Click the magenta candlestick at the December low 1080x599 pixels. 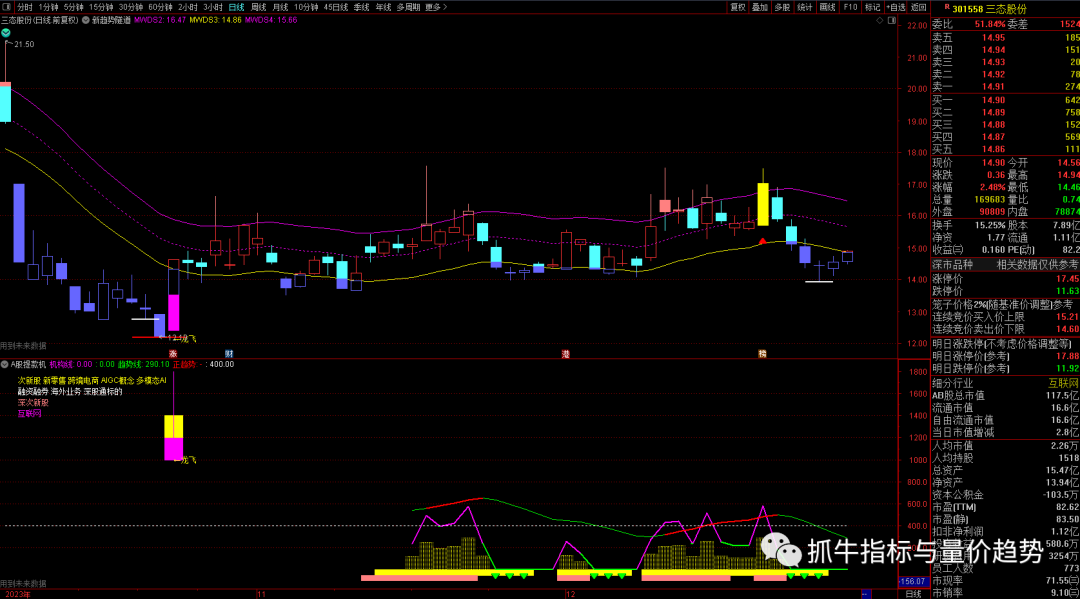pos(174,312)
